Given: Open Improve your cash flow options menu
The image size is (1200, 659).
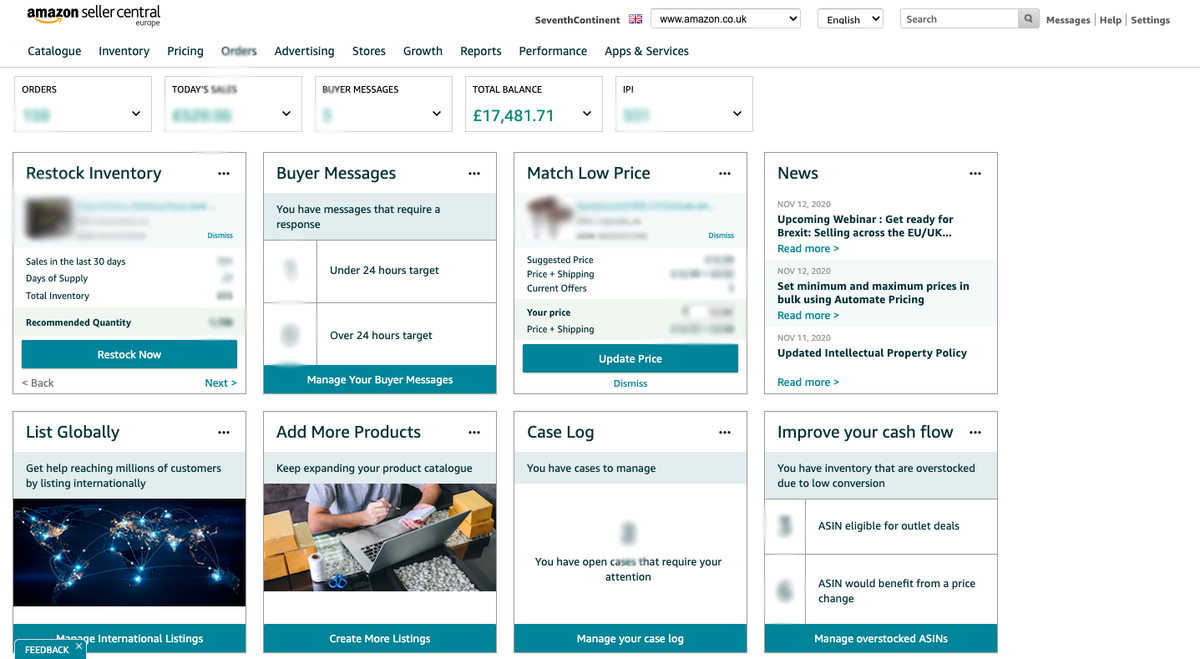Looking at the screenshot, I should point(975,432).
